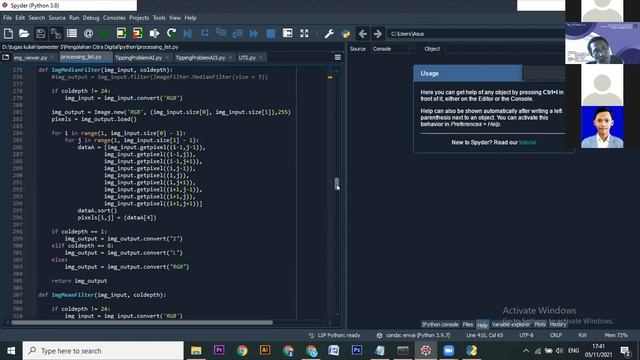The height and width of the screenshot is (360, 640).
Task: Re-run the last script
Action: (x=171, y=33)
